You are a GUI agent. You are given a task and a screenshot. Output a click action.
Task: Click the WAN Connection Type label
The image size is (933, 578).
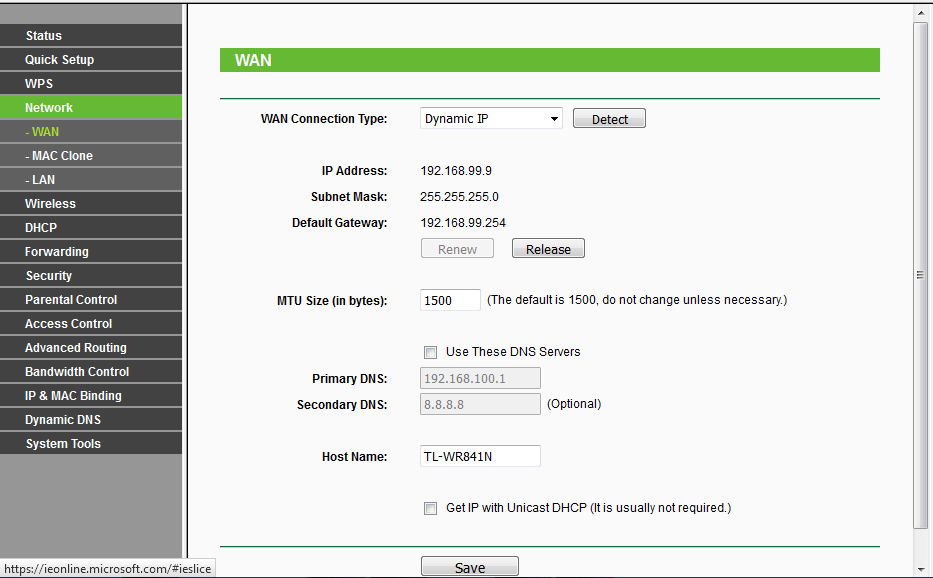pyautogui.click(x=324, y=118)
